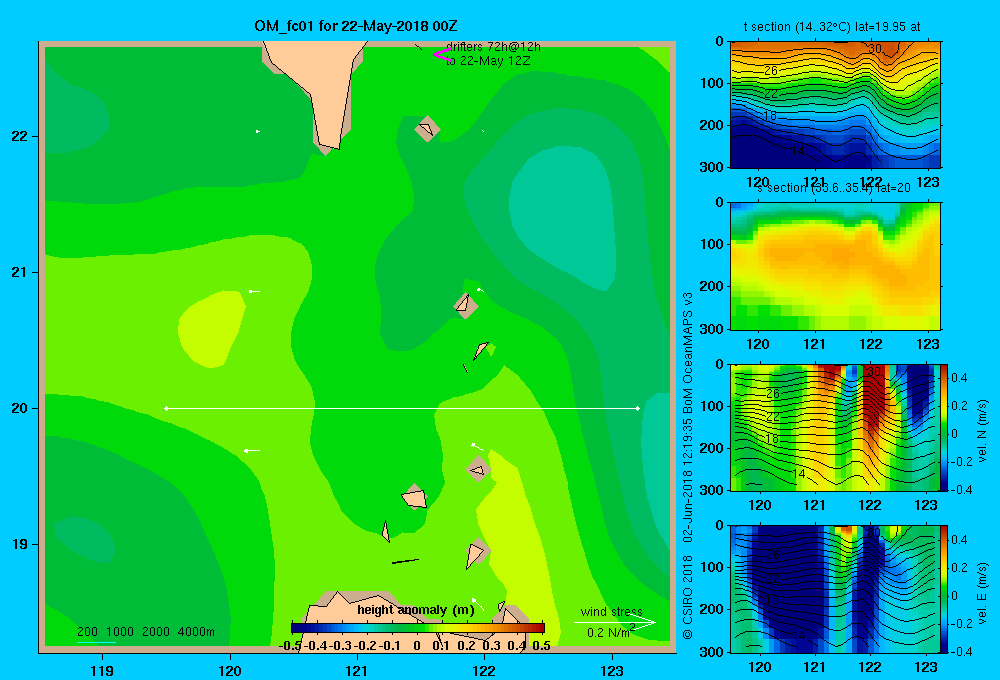Click the 4000m depth contour legend value
The image size is (1000, 680).
(x=196, y=632)
